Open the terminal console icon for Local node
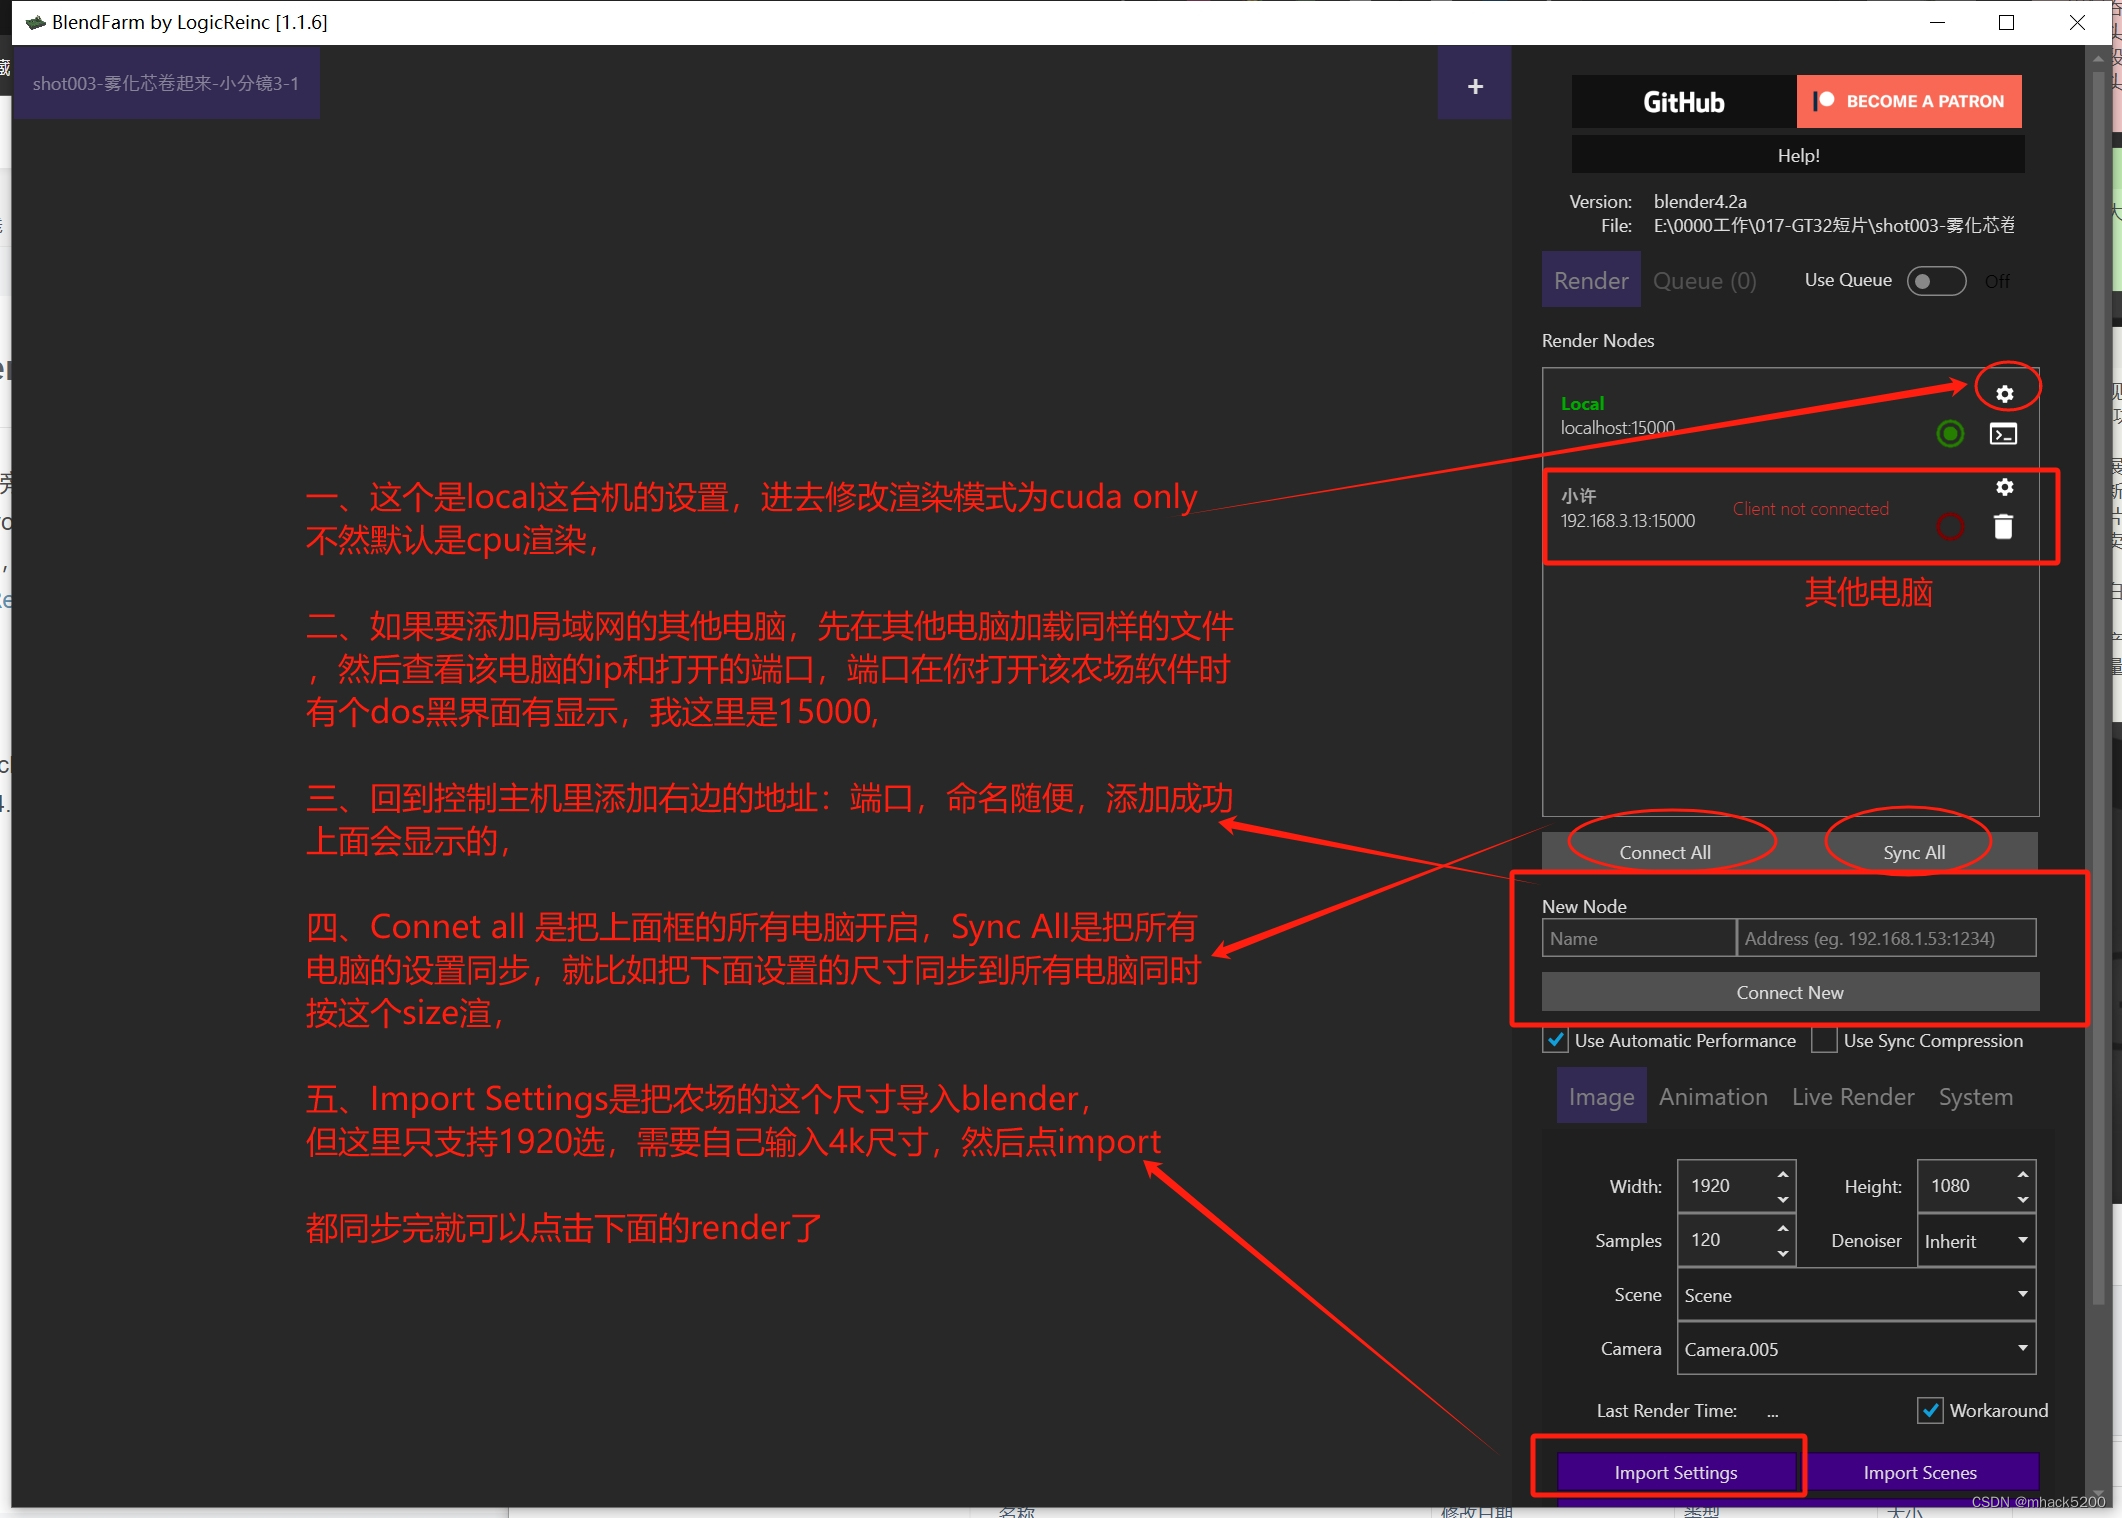The height and width of the screenshot is (1518, 2122). coord(2003,434)
